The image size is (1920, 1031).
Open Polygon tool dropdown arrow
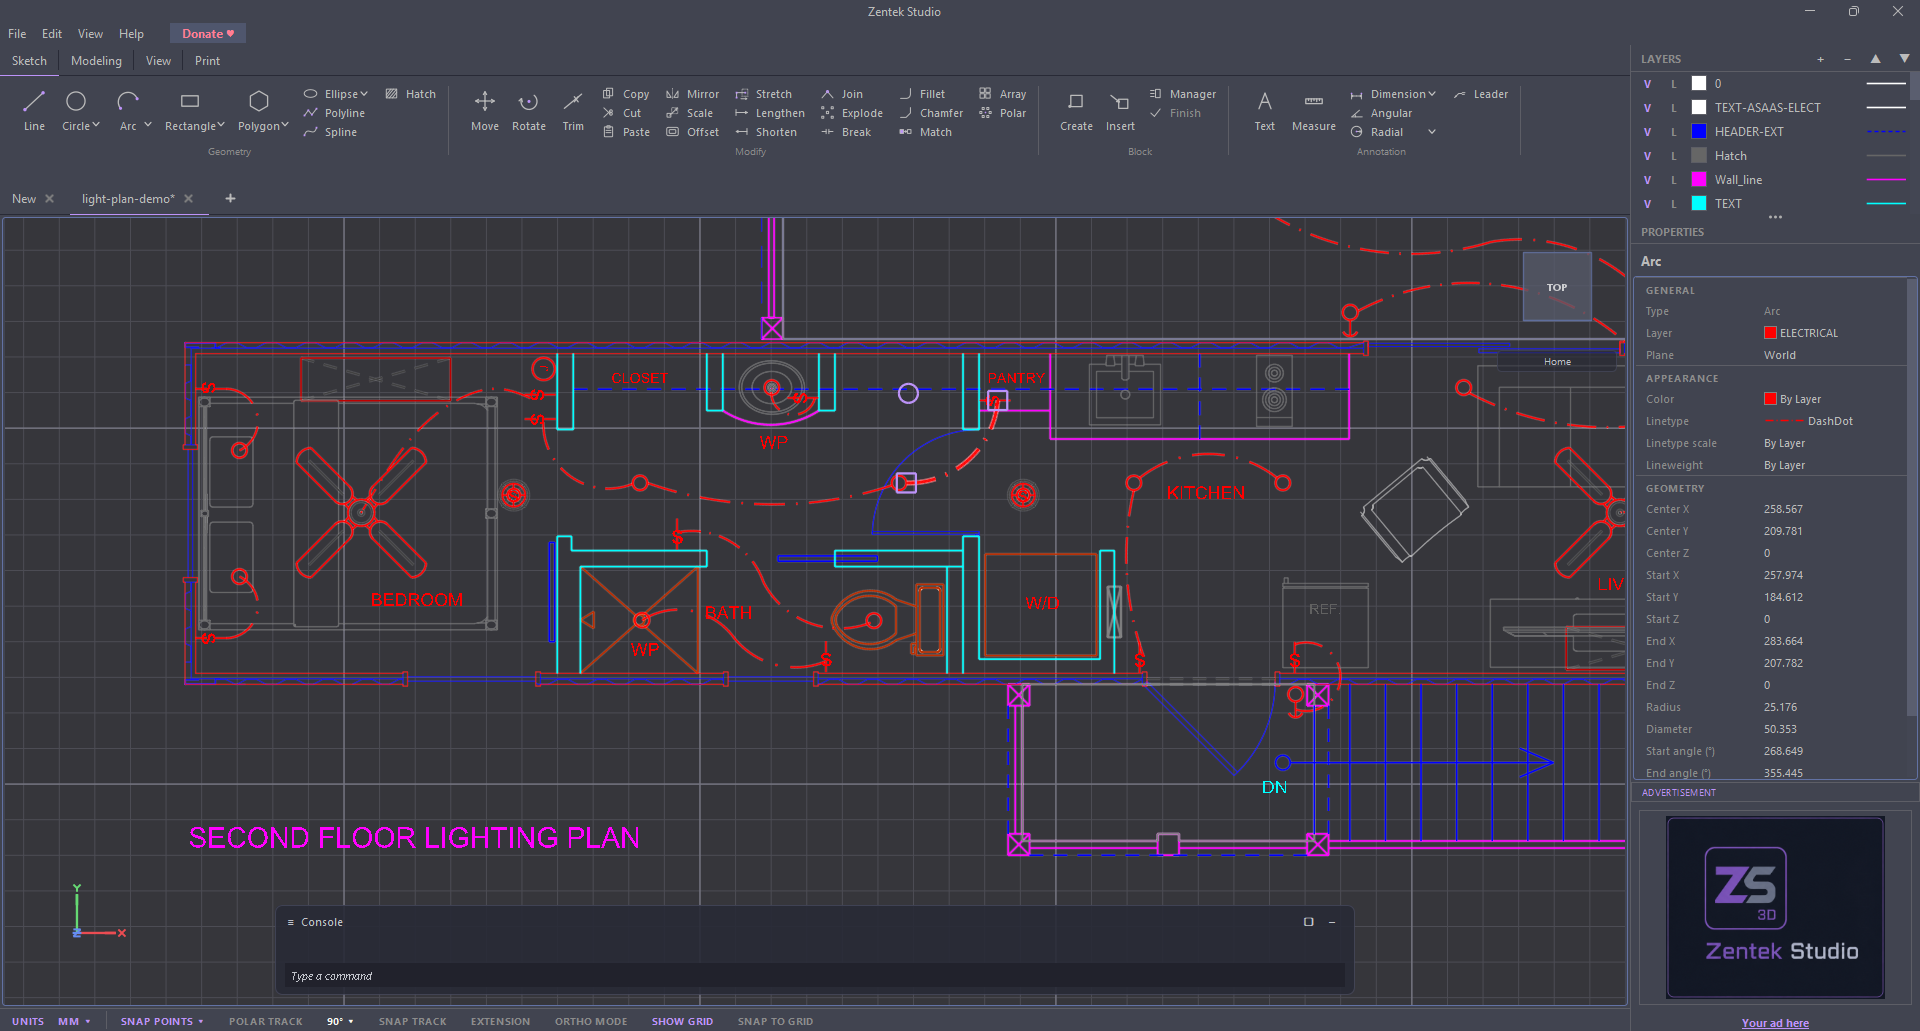click(x=285, y=125)
